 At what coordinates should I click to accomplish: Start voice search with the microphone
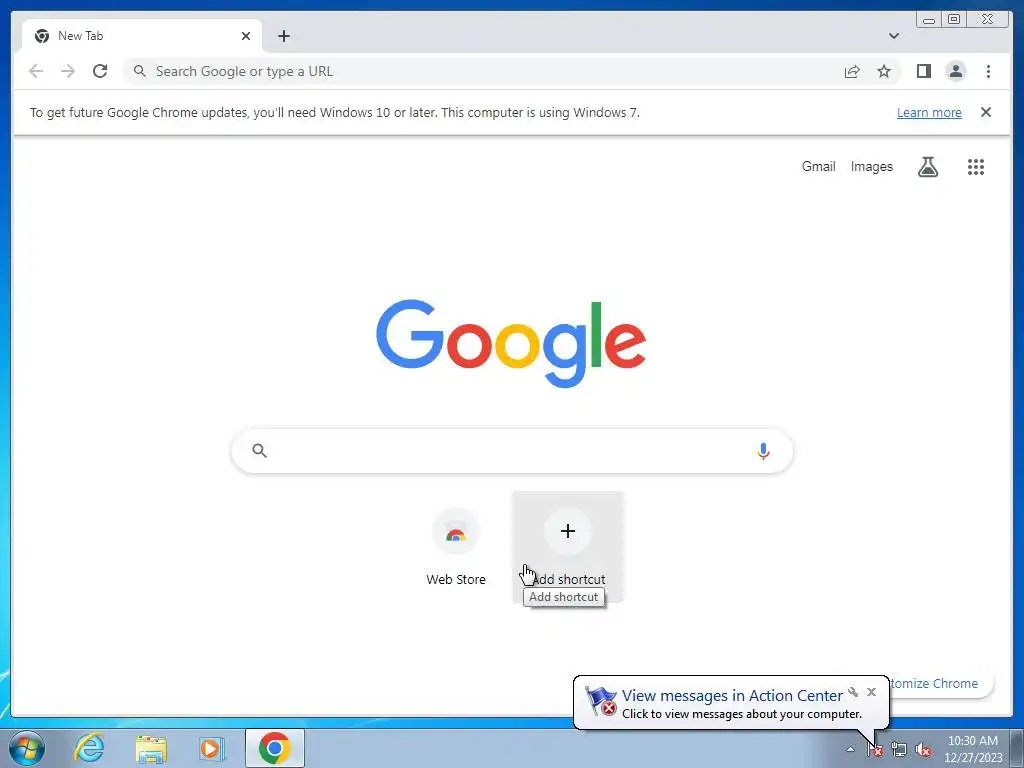763,451
